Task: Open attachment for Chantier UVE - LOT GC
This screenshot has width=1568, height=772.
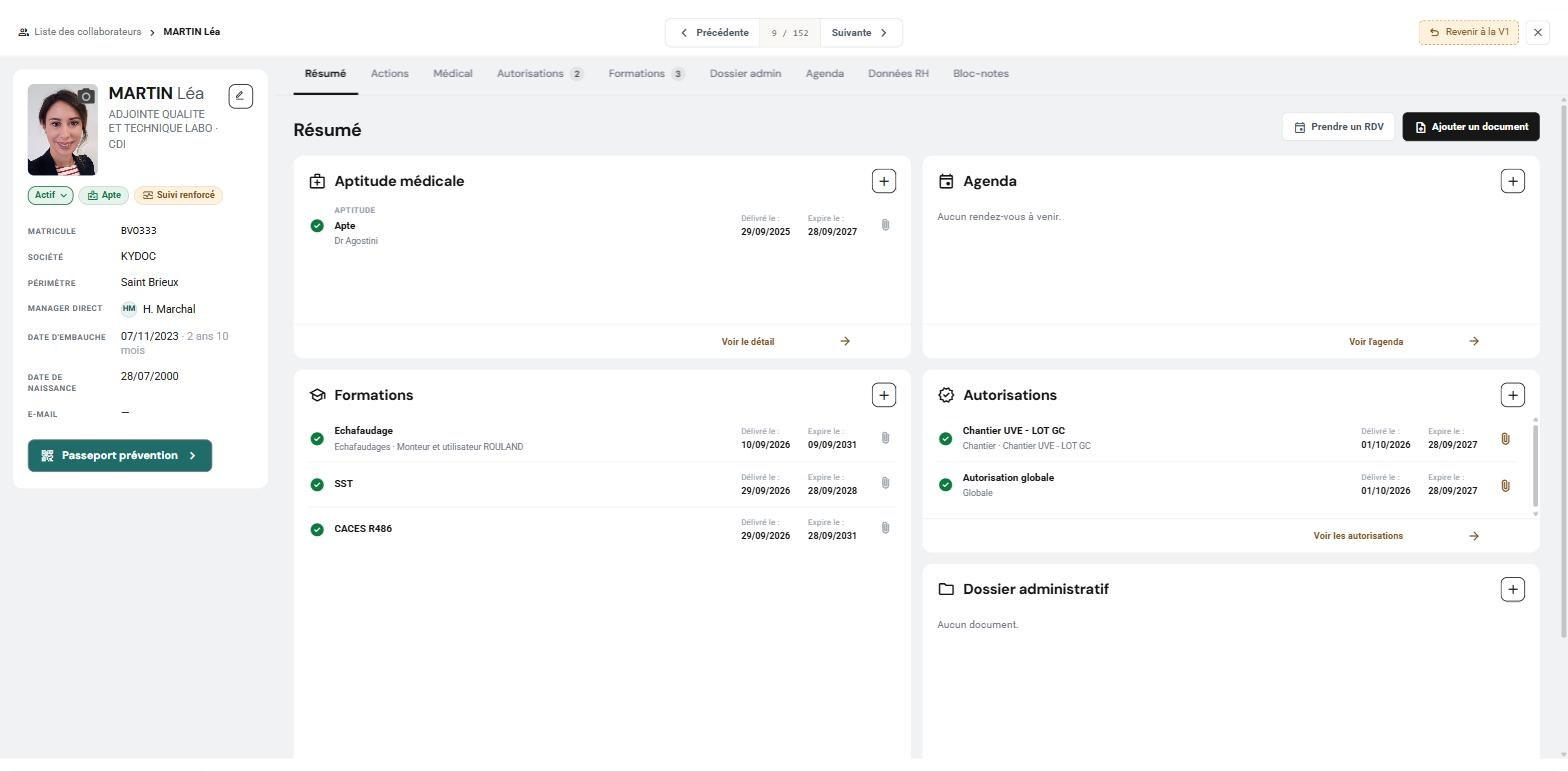Action: pos(1505,439)
